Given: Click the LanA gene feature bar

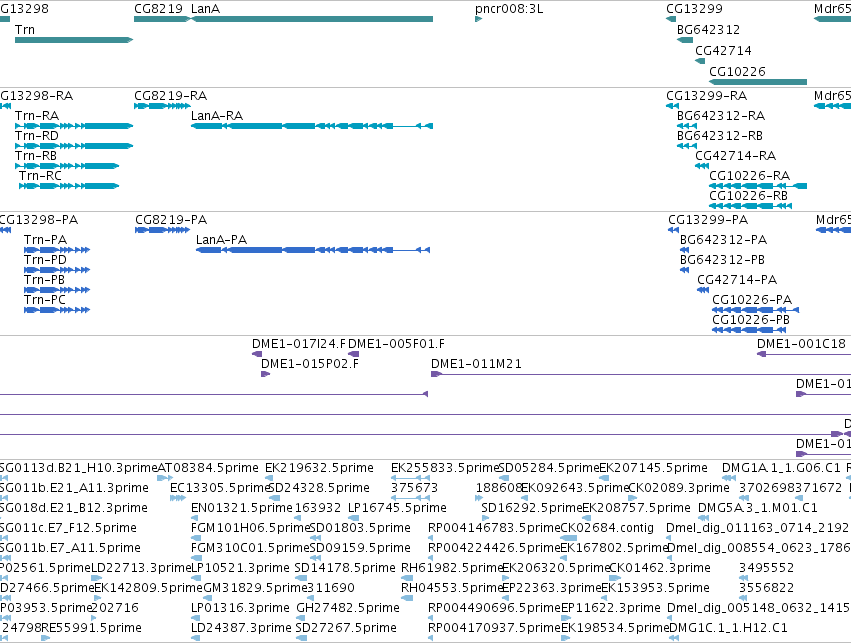Looking at the screenshot, I should point(312,19).
